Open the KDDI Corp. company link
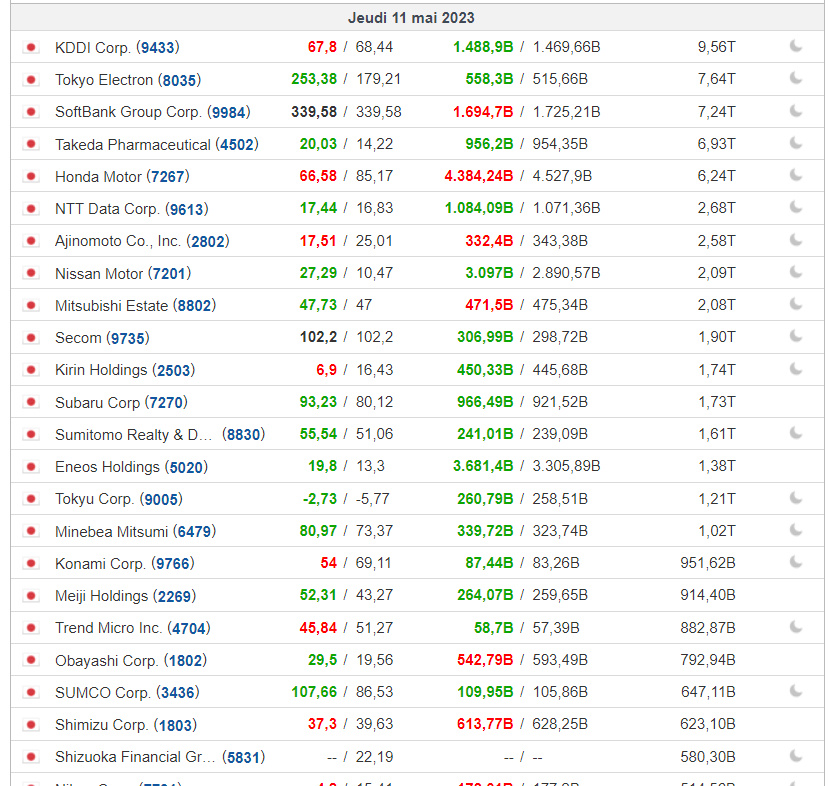This screenshot has width=830, height=786. tap(93, 48)
